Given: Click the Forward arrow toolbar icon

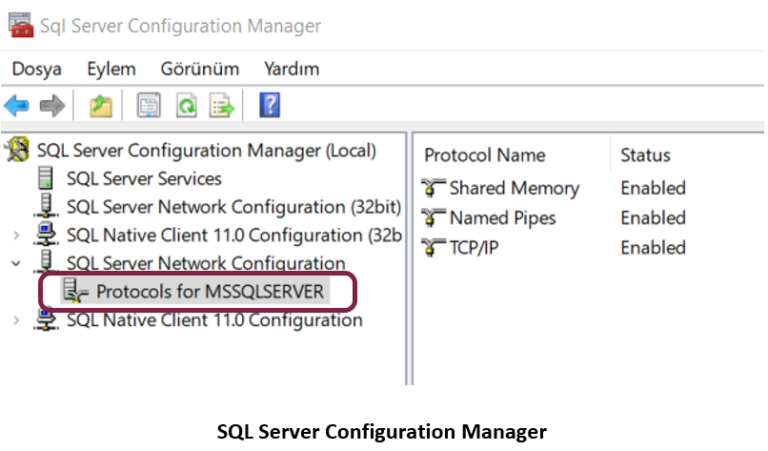Looking at the screenshot, I should [x=51, y=106].
